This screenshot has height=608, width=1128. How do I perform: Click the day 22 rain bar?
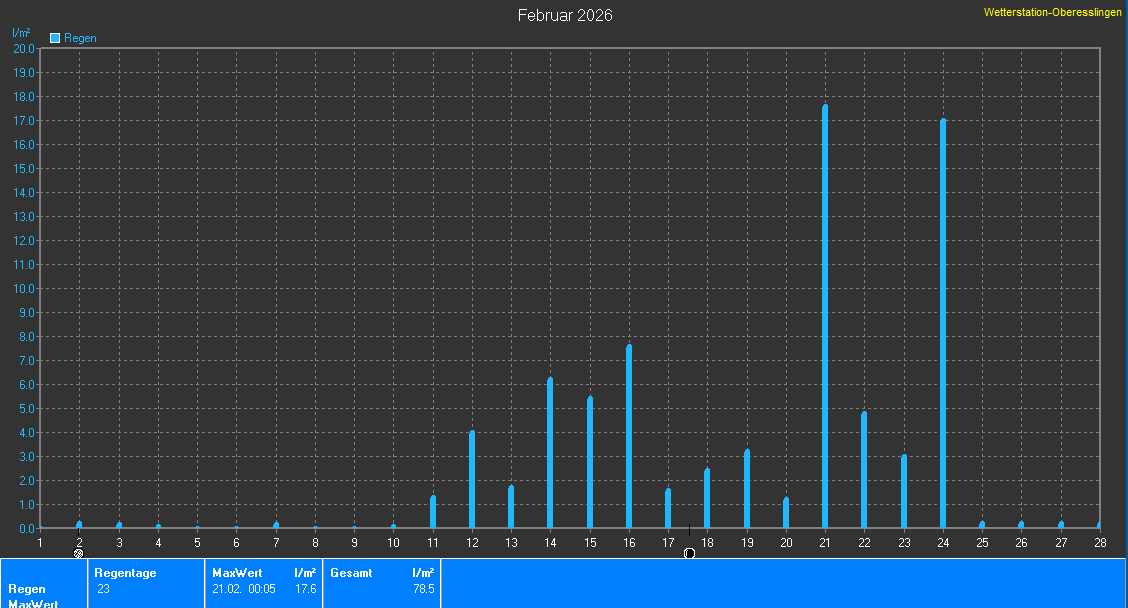coord(864,470)
